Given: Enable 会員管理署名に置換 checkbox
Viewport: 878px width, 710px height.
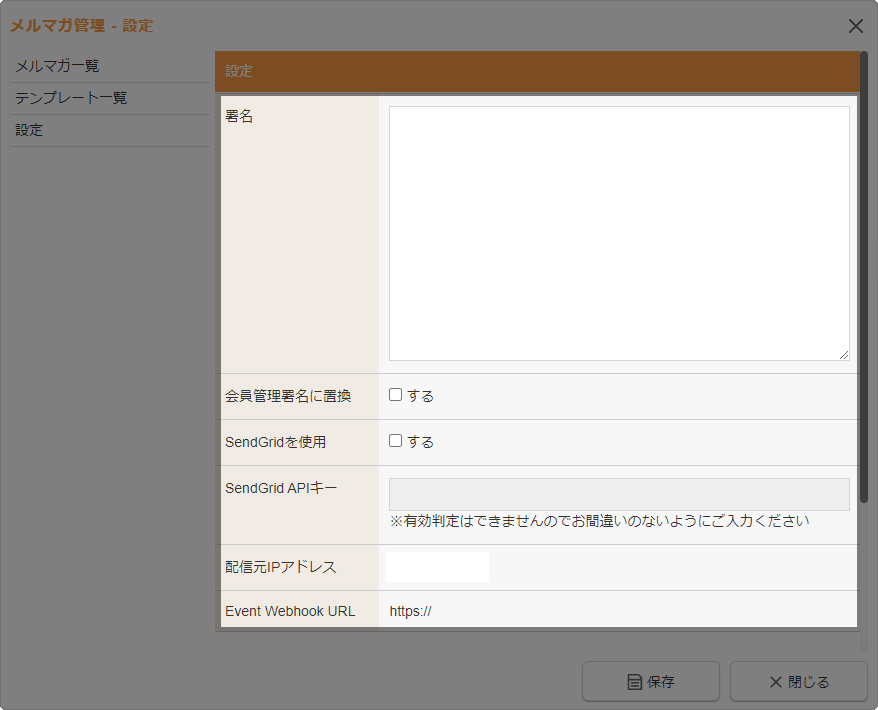Looking at the screenshot, I should coord(395,395).
